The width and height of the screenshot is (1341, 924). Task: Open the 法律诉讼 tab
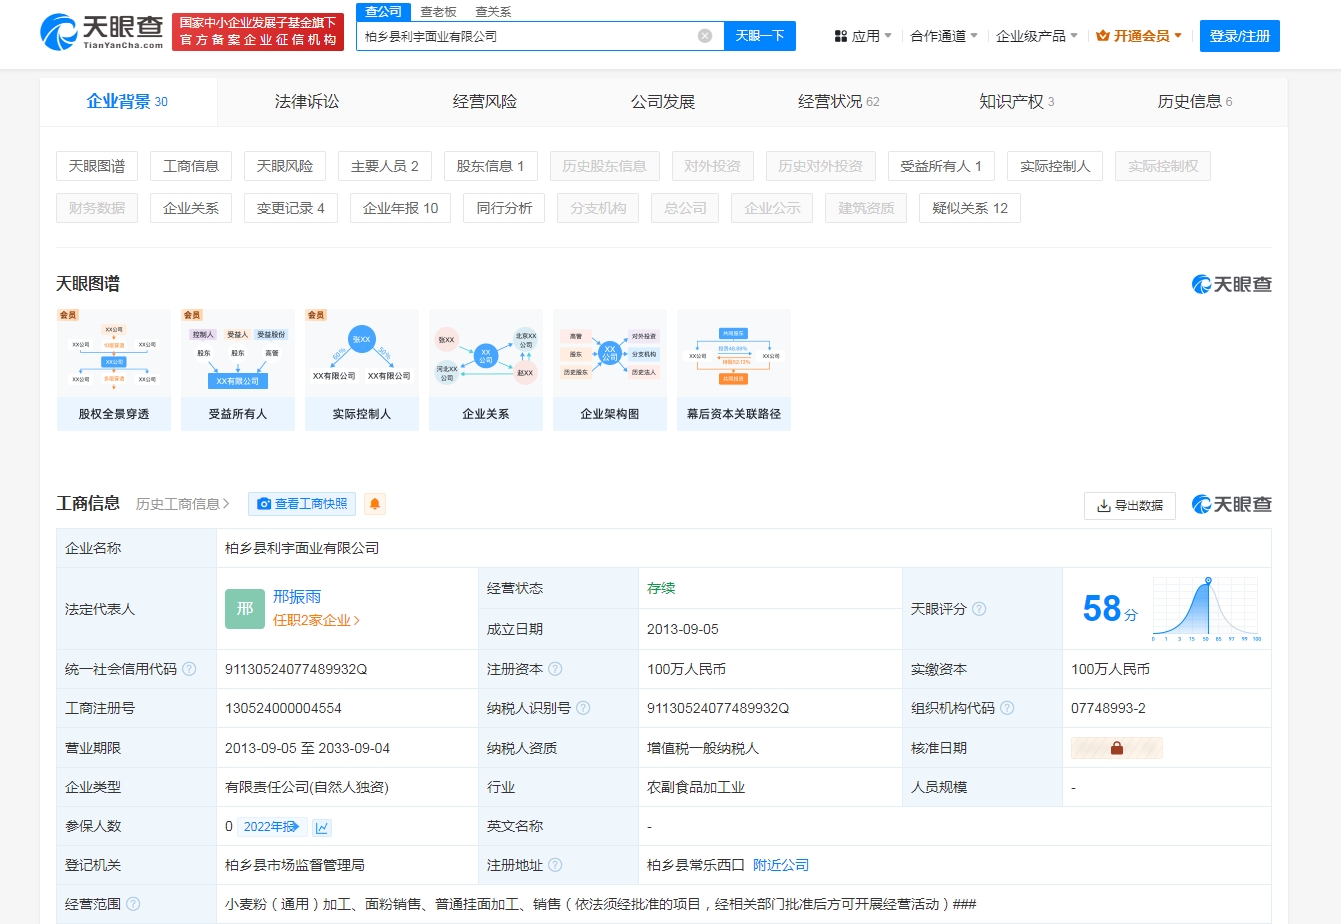tap(307, 101)
